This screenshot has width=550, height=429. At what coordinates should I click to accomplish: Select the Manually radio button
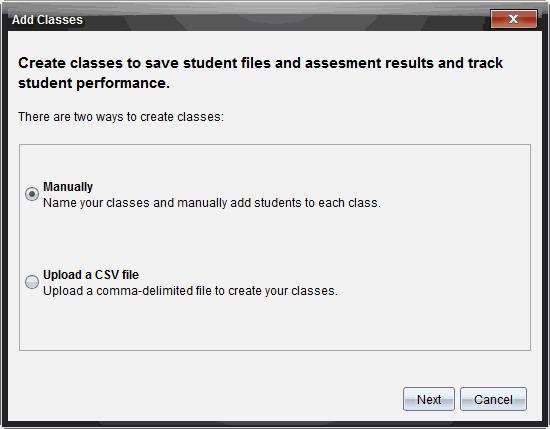[32, 194]
